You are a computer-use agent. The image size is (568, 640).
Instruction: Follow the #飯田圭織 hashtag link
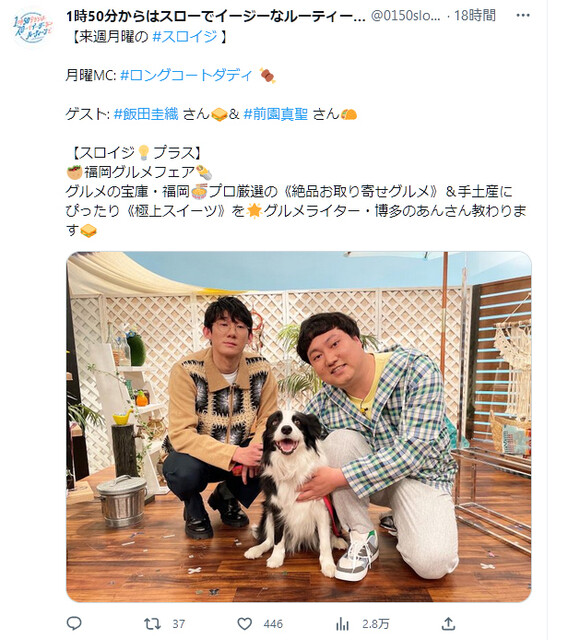(x=146, y=114)
